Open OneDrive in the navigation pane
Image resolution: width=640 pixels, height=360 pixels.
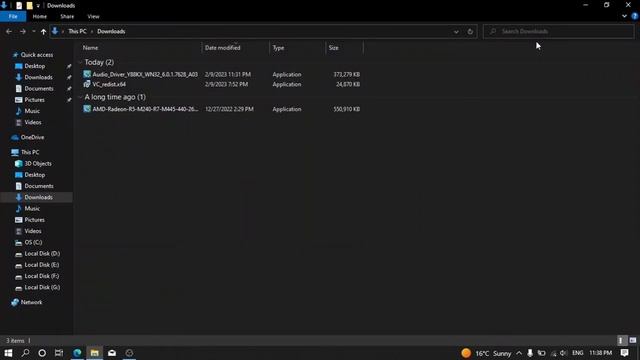pyautogui.click(x=32, y=137)
